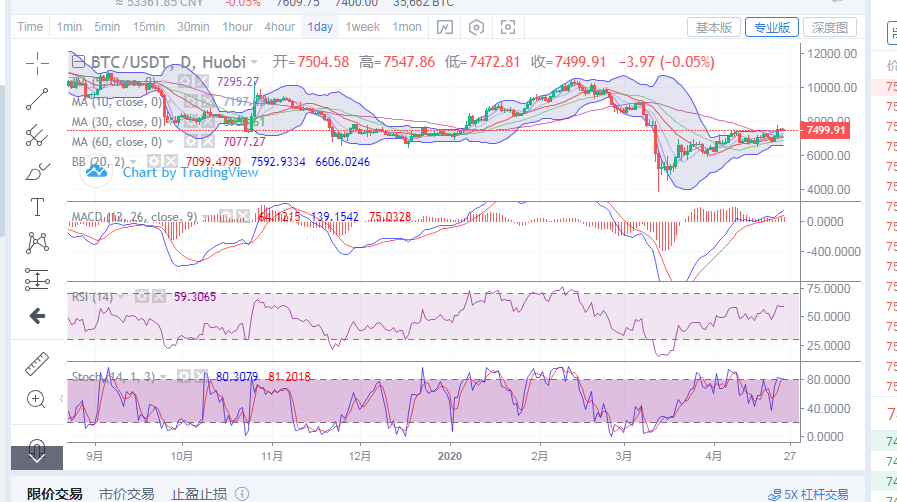Select the measure ruler tool

[x=37, y=361]
